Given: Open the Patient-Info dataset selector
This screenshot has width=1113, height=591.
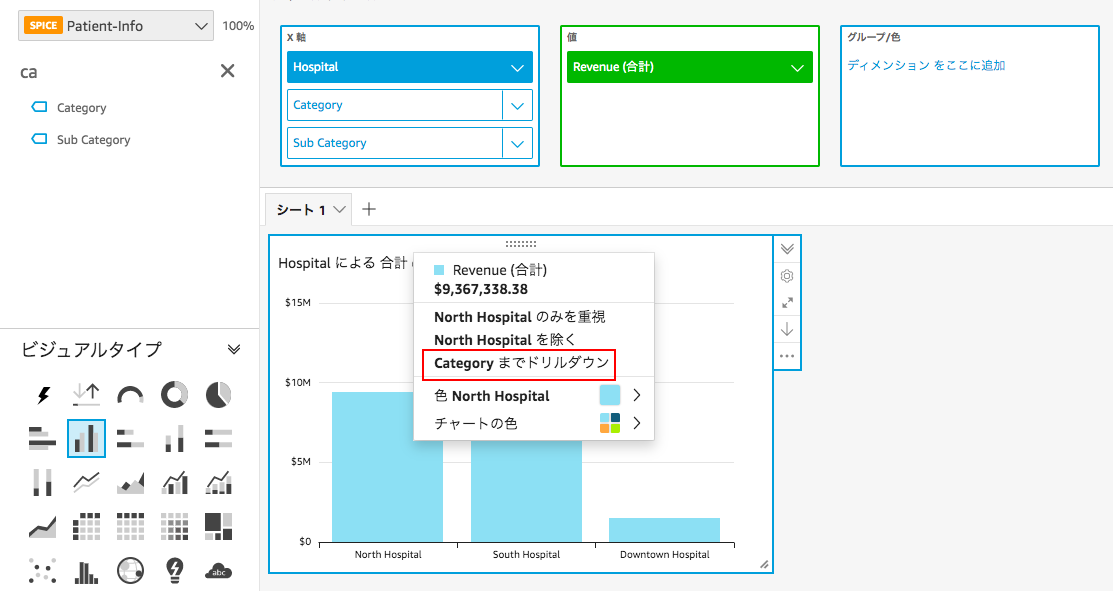Looking at the screenshot, I should [115, 25].
